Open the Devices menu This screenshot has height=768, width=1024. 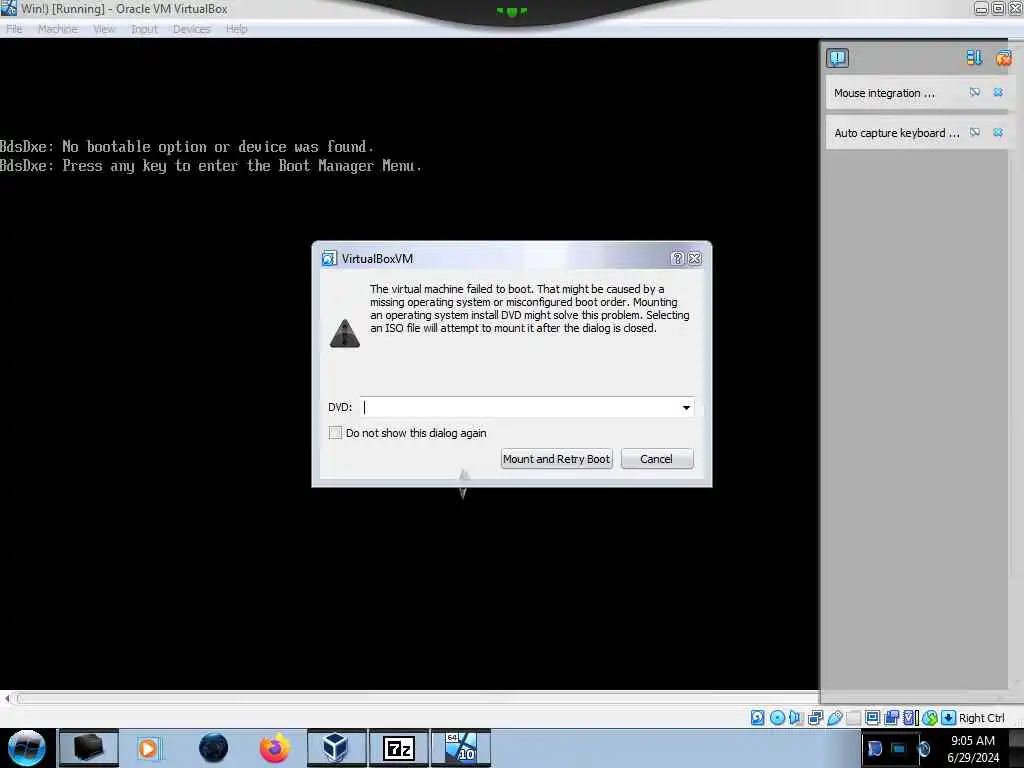[192, 29]
